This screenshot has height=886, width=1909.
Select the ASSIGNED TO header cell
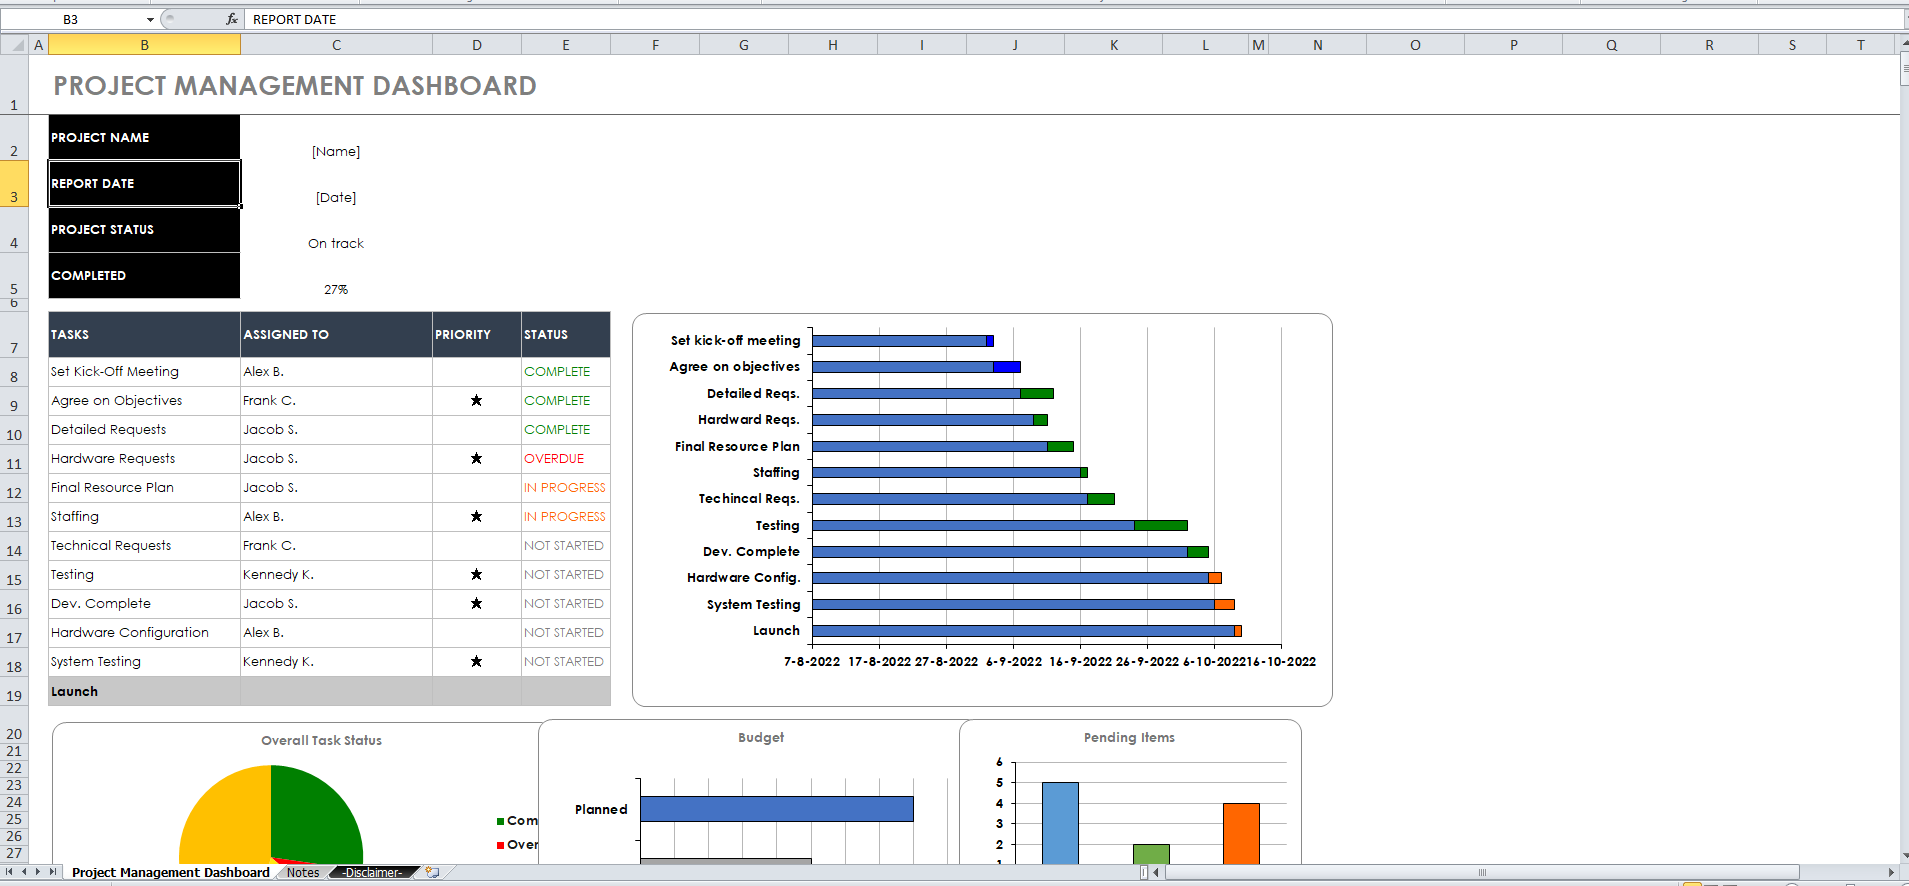point(336,334)
